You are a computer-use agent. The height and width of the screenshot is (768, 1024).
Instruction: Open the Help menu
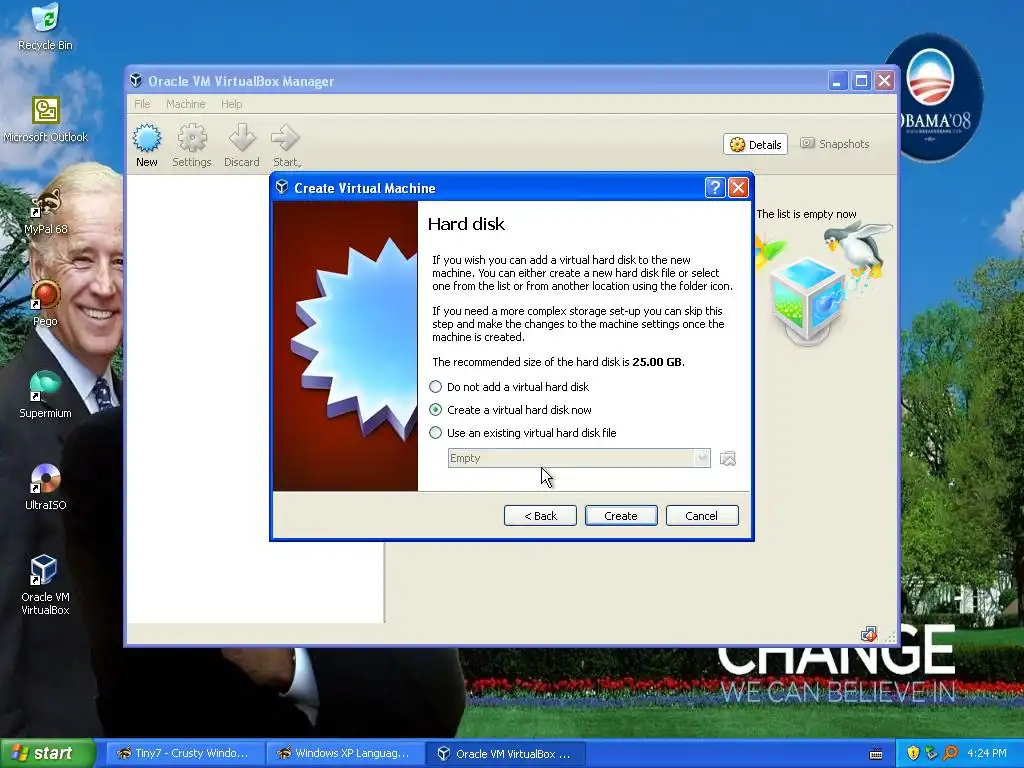coord(231,104)
